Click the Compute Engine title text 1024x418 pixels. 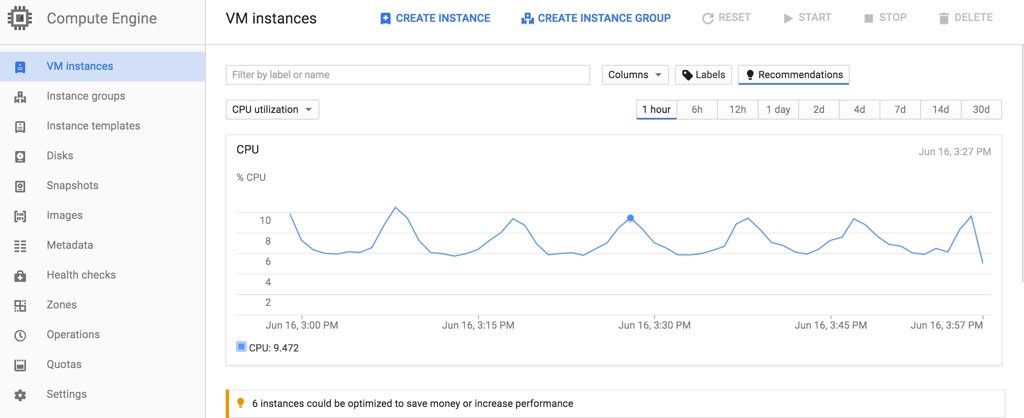[x=102, y=18]
